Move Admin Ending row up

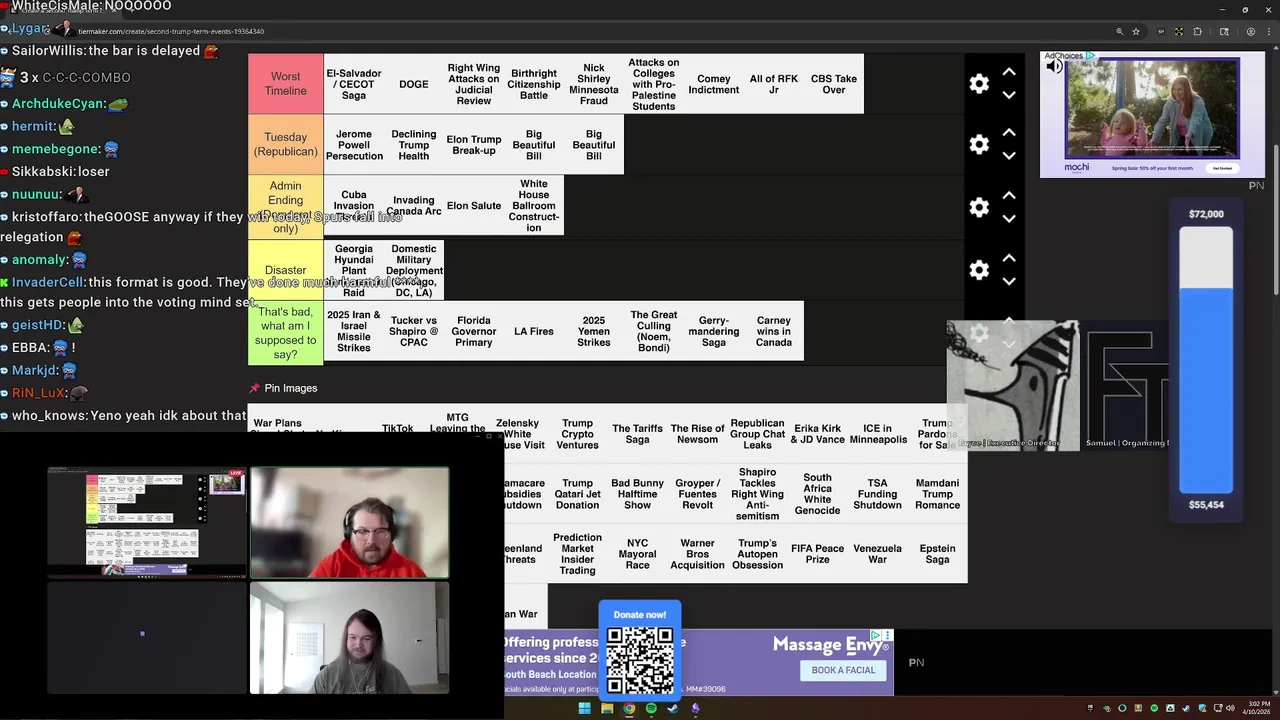click(x=1009, y=195)
